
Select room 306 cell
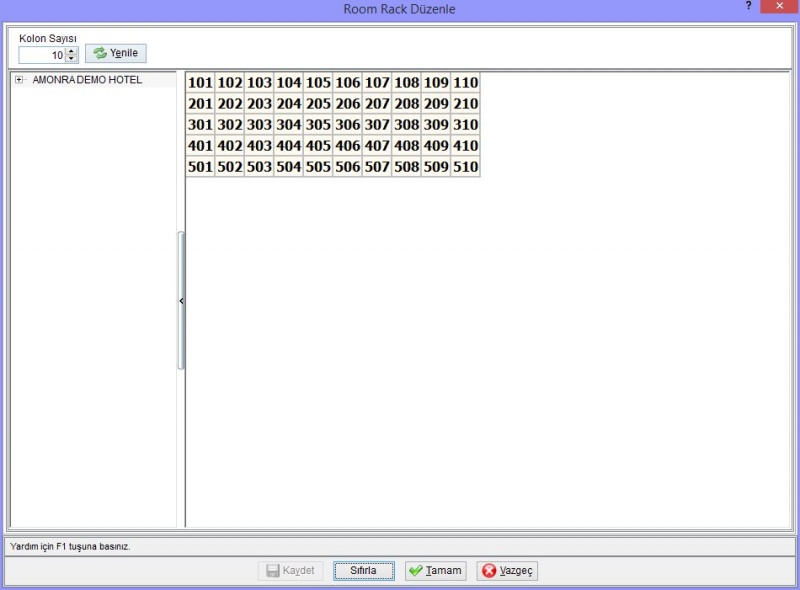(347, 125)
